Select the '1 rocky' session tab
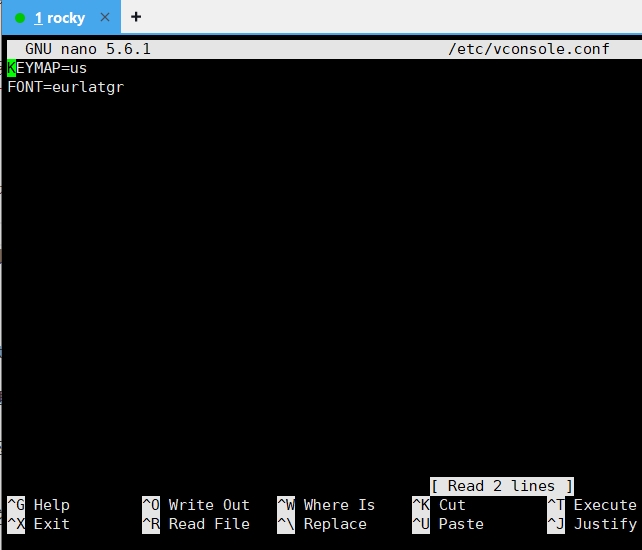This screenshot has height=550, width=642. click(x=61, y=18)
